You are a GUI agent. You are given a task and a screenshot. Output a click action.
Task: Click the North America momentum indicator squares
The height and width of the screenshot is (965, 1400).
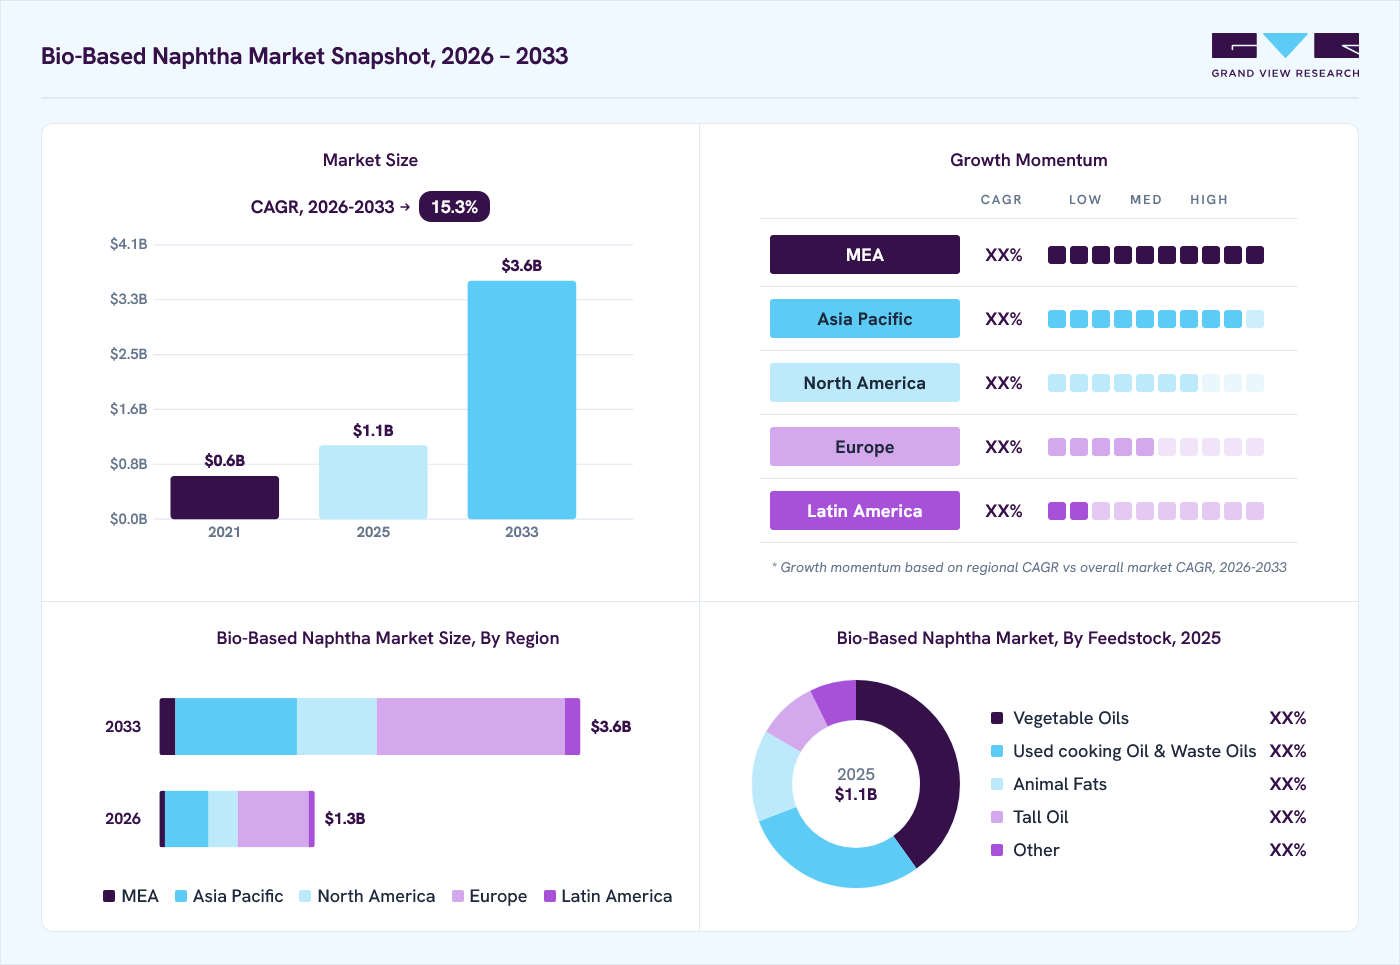(x=1156, y=383)
